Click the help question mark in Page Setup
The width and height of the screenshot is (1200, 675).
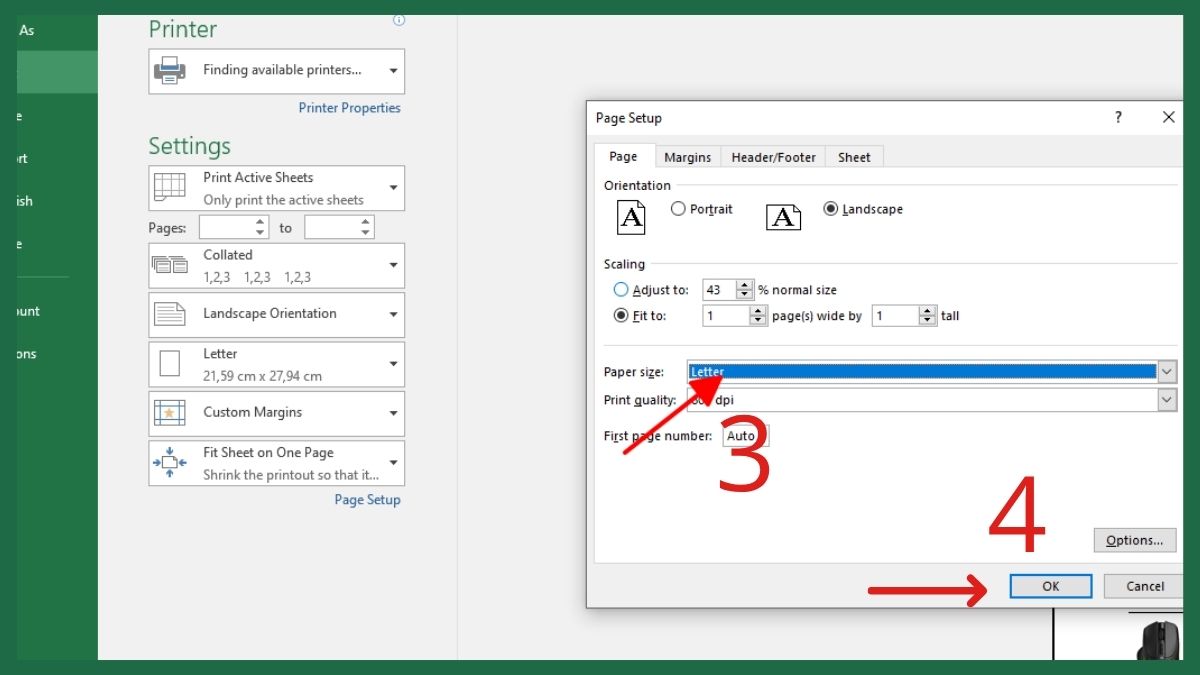click(x=1117, y=117)
